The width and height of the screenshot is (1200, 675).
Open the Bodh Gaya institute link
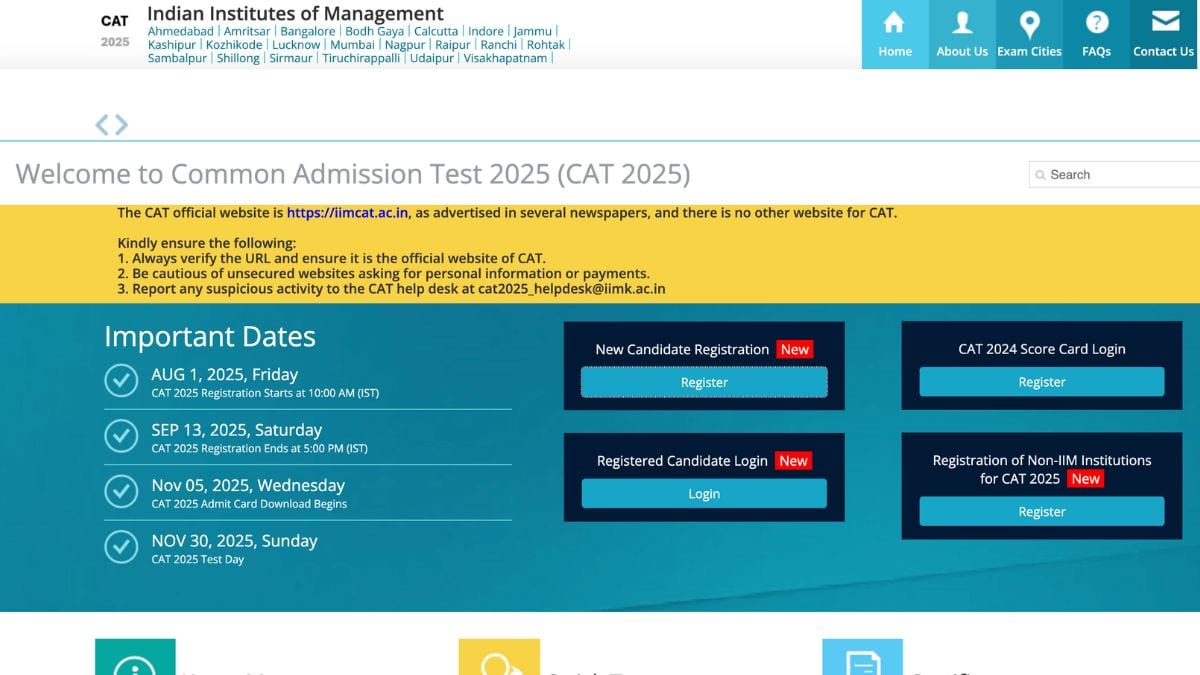click(x=375, y=32)
